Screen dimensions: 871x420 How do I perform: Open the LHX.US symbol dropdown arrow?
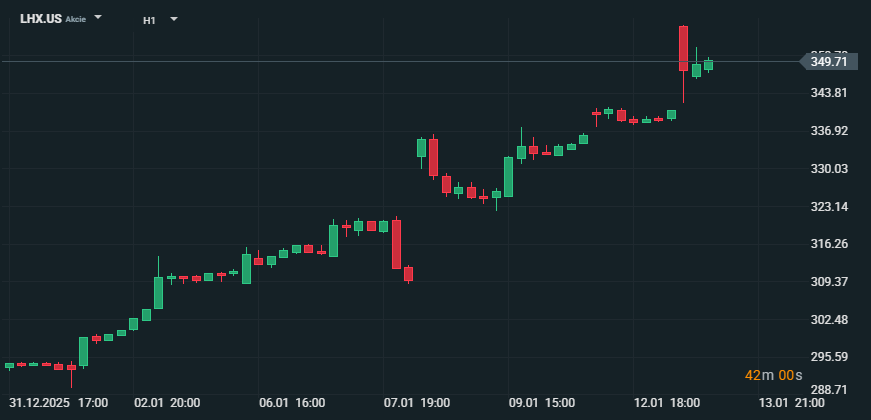tap(98, 18)
